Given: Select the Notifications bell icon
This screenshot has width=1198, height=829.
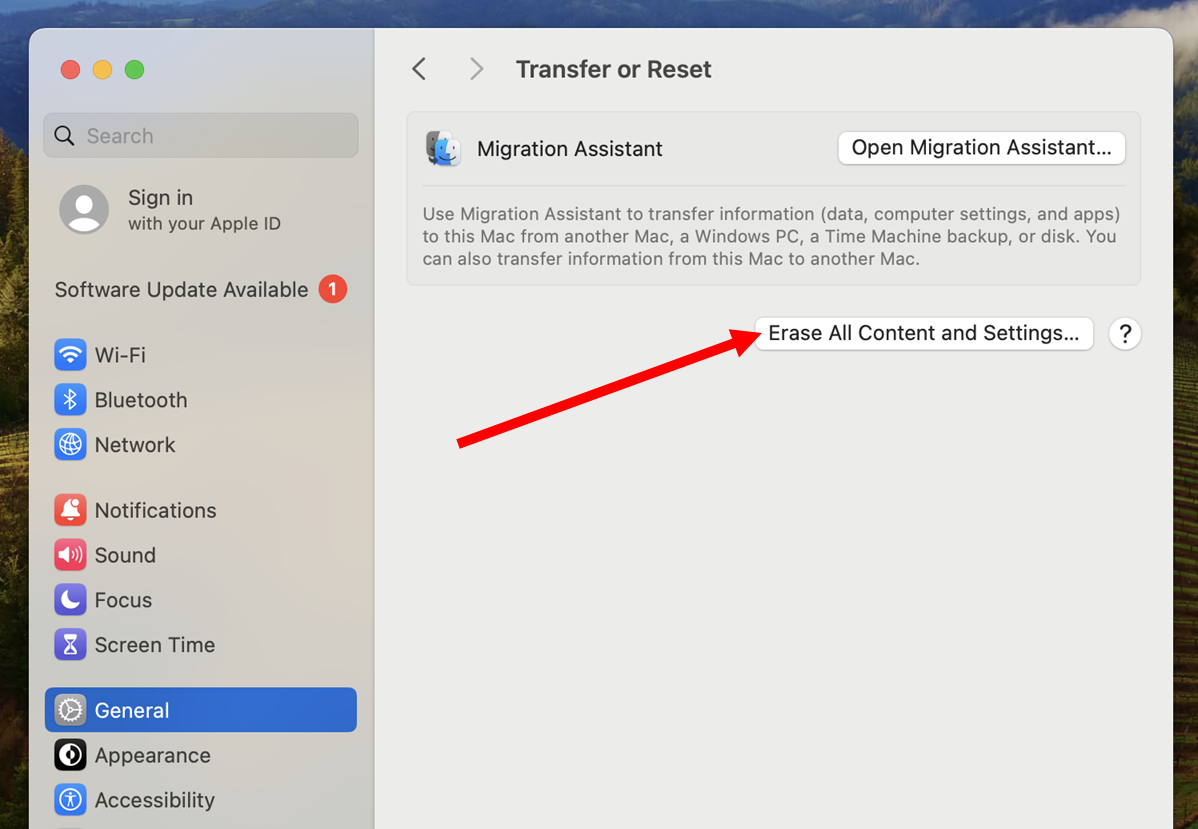Looking at the screenshot, I should click(x=70, y=510).
